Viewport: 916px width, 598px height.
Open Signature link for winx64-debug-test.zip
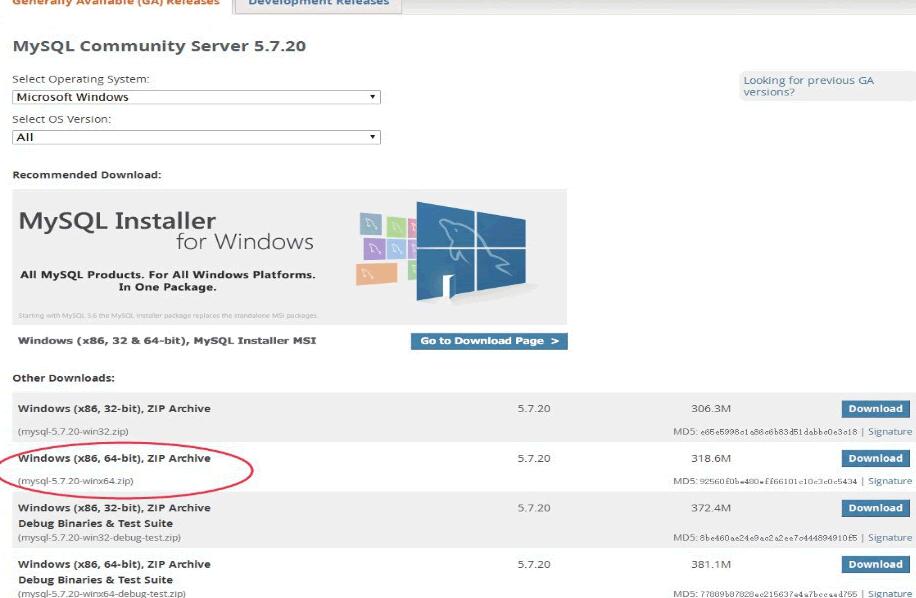point(889,594)
